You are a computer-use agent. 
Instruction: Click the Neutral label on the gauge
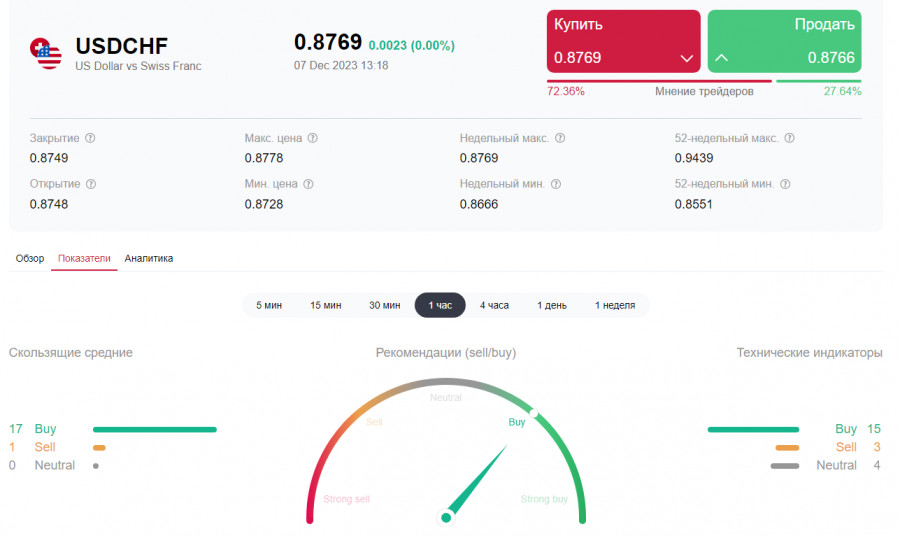click(445, 397)
